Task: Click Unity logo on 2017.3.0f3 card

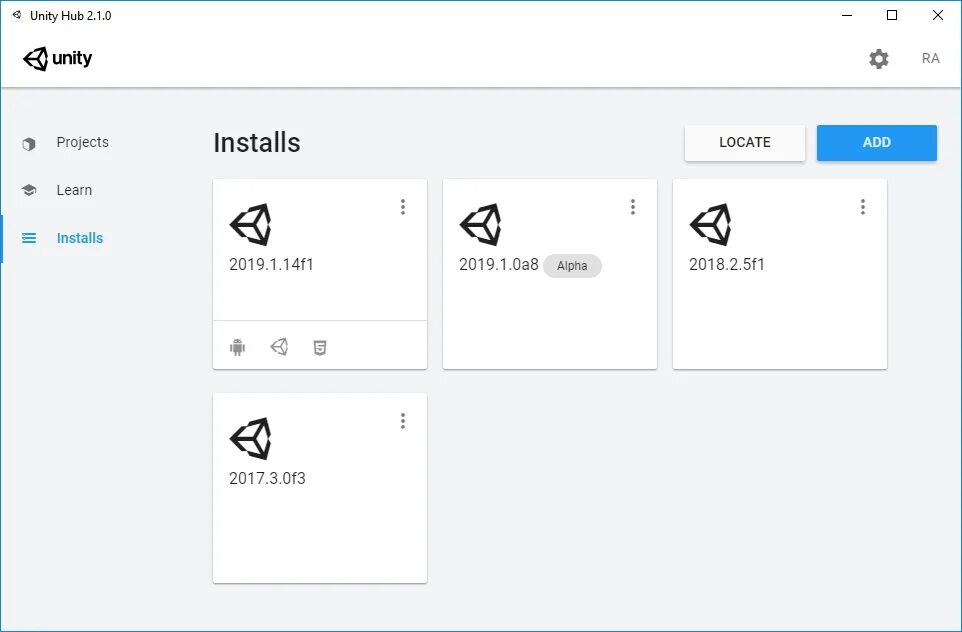Action: (250, 439)
